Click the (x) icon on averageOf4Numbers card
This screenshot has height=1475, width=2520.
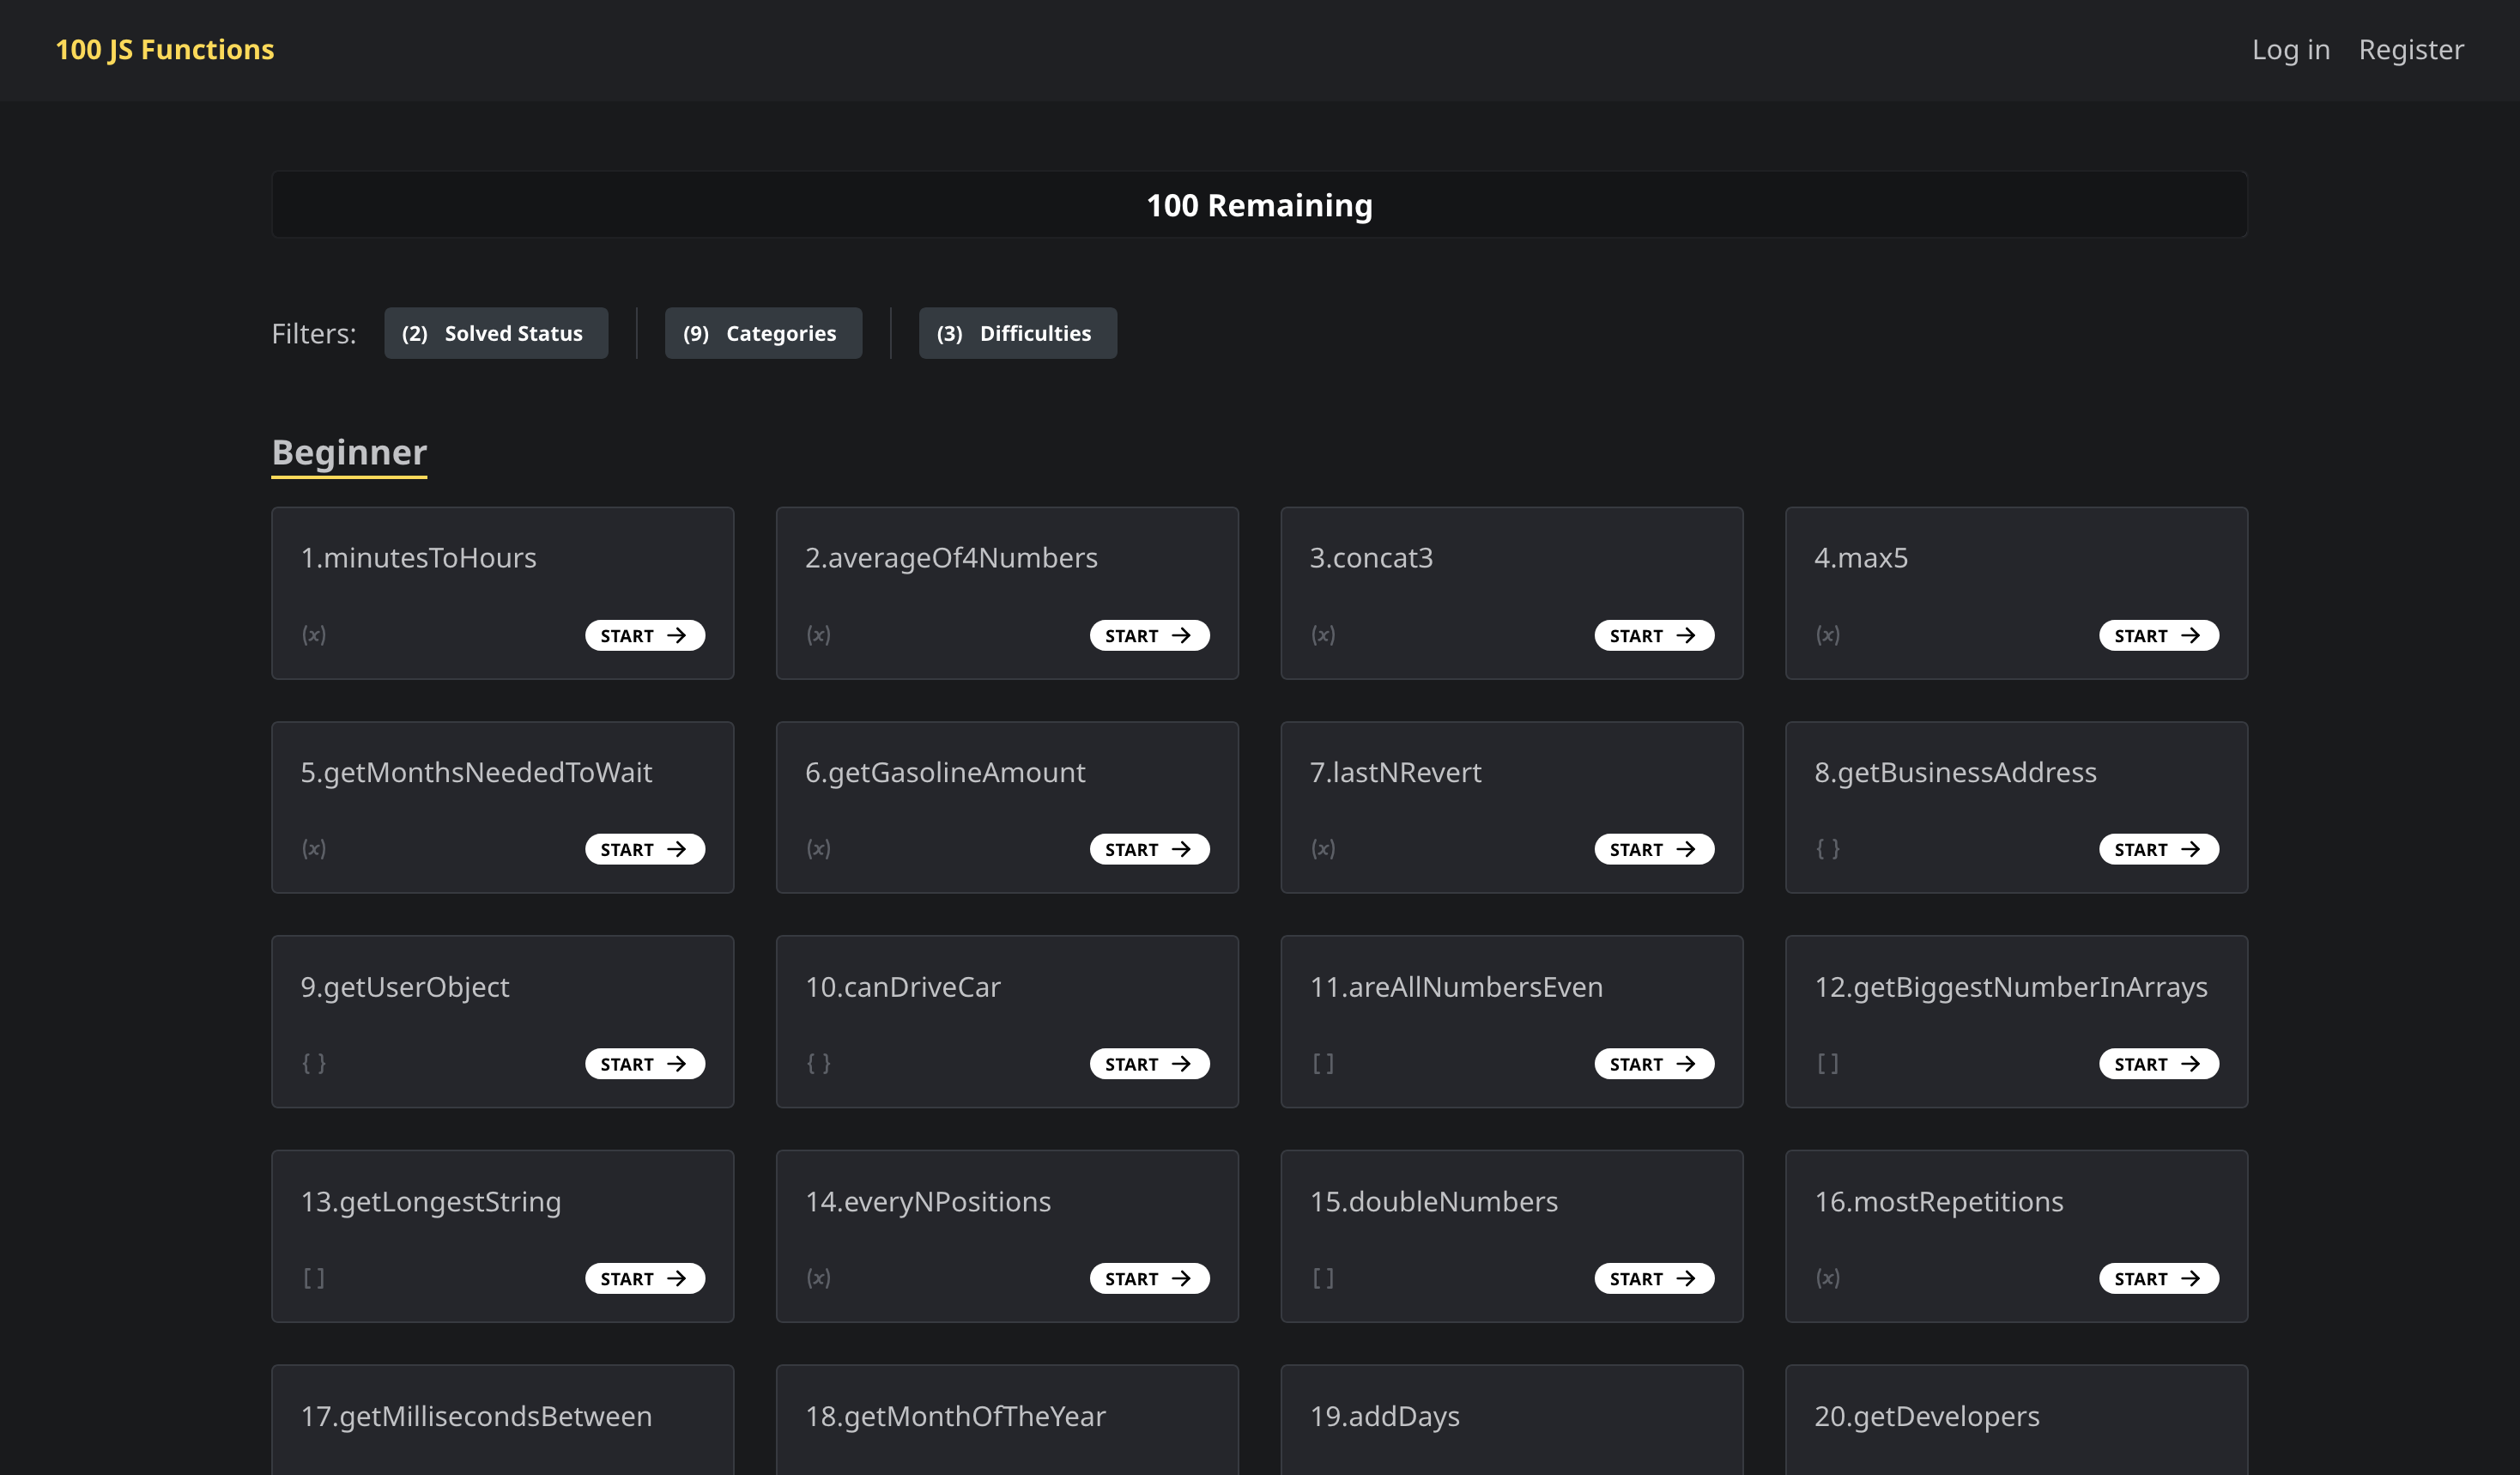pos(819,635)
